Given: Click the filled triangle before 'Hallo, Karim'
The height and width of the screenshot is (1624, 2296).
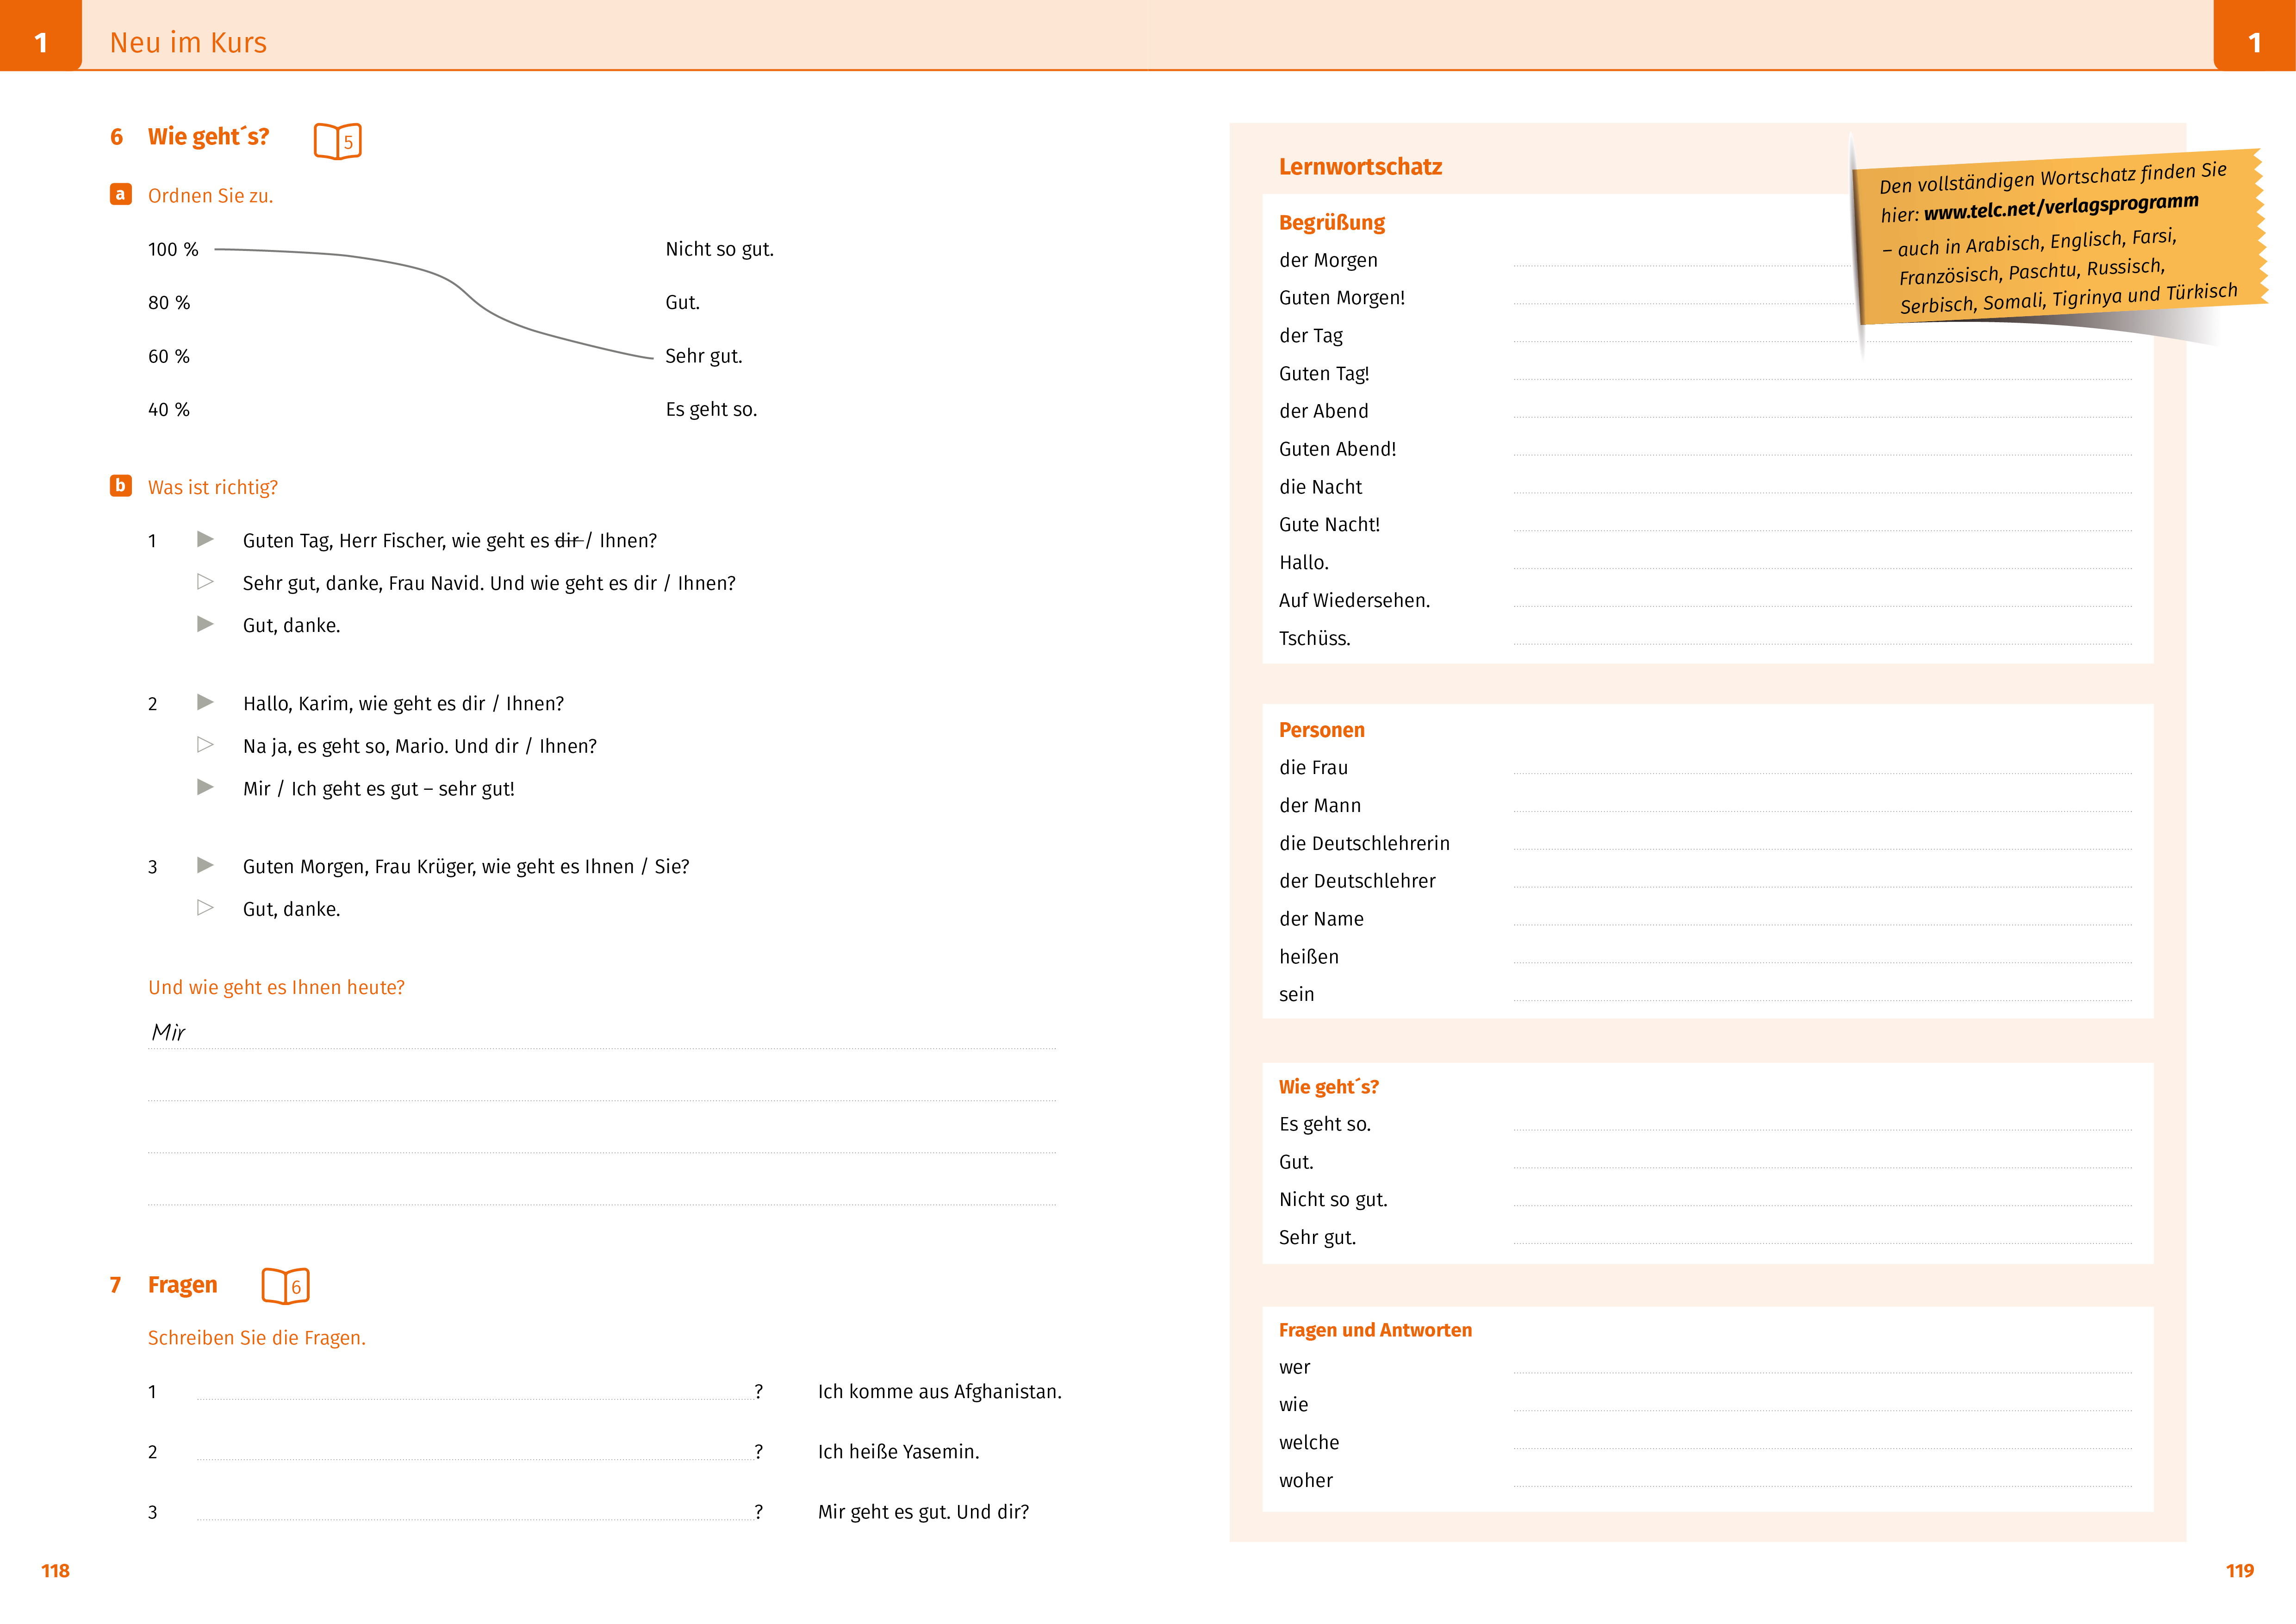Looking at the screenshot, I should tap(205, 702).
